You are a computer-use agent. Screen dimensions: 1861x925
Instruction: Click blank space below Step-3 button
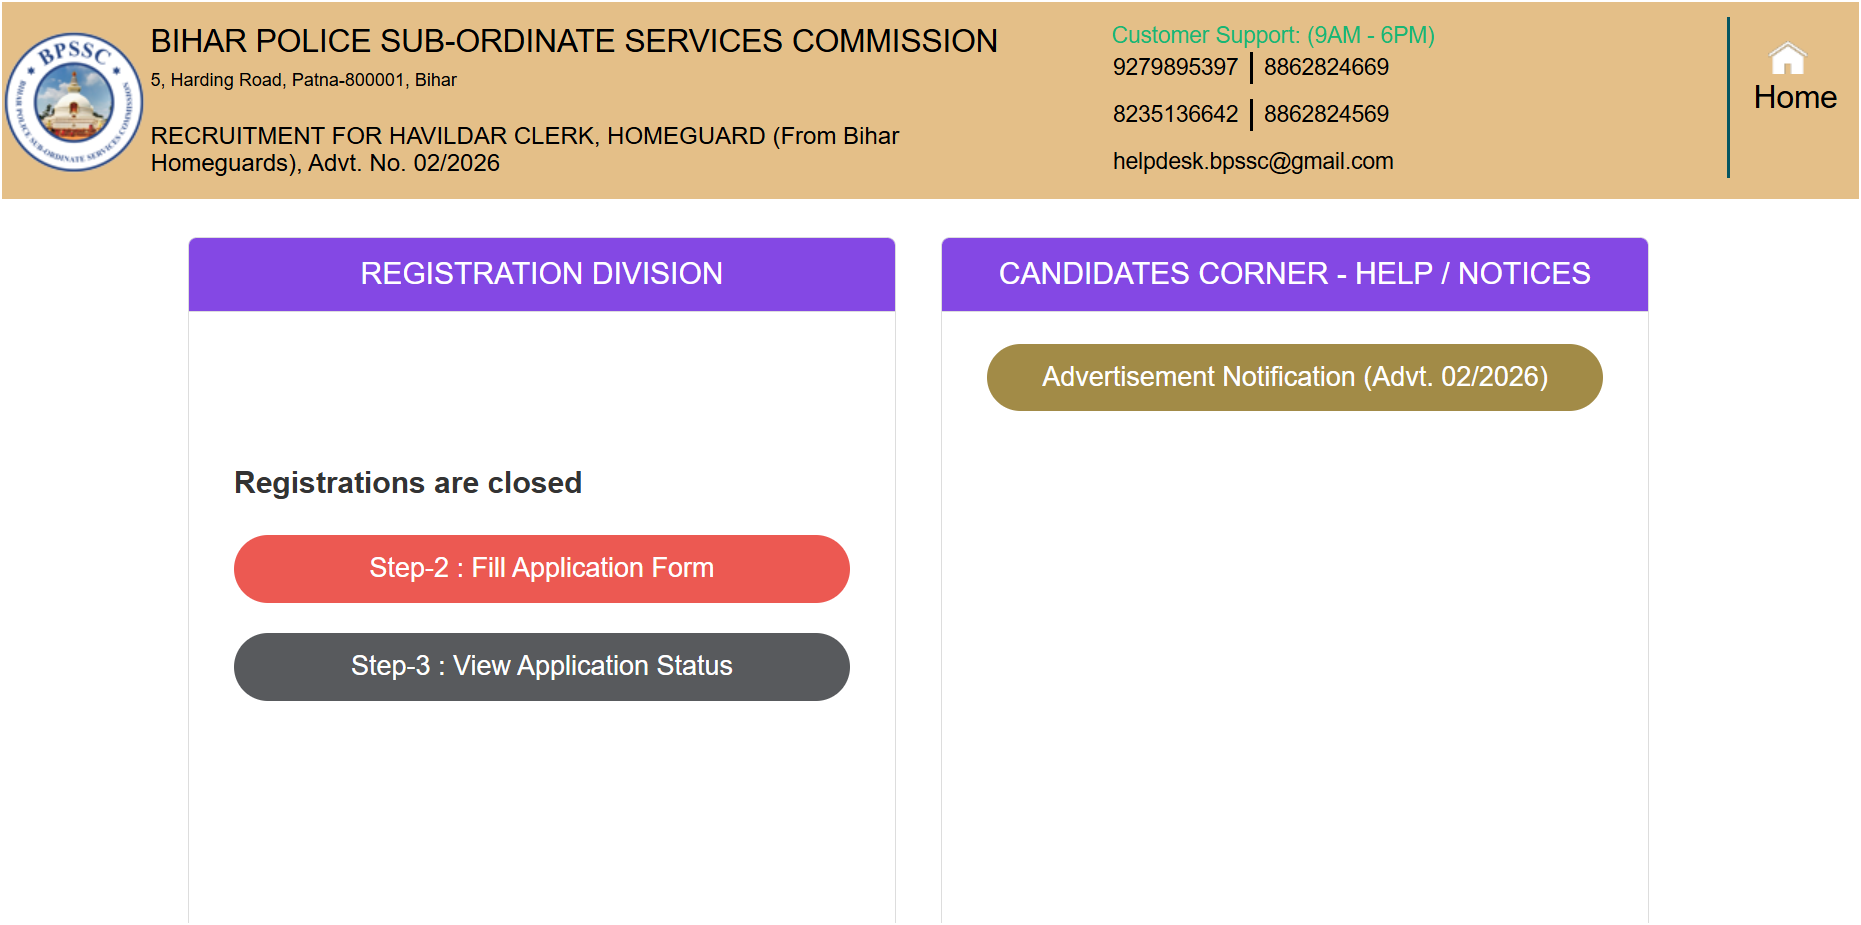[541, 810]
